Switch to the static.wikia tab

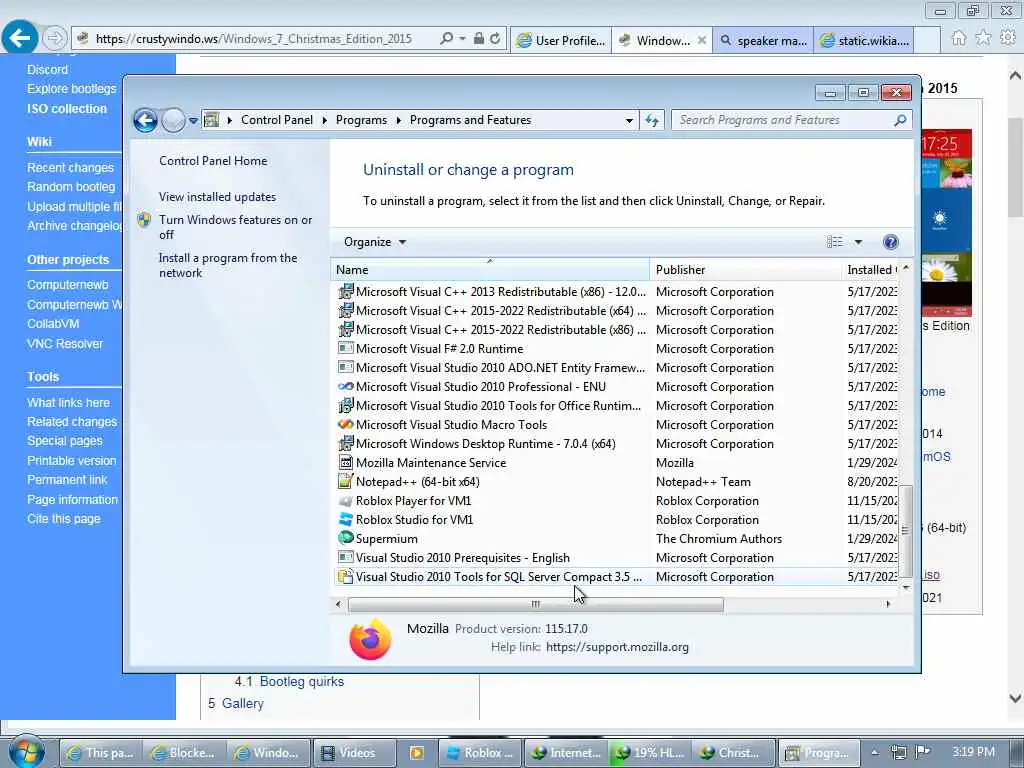(865, 40)
